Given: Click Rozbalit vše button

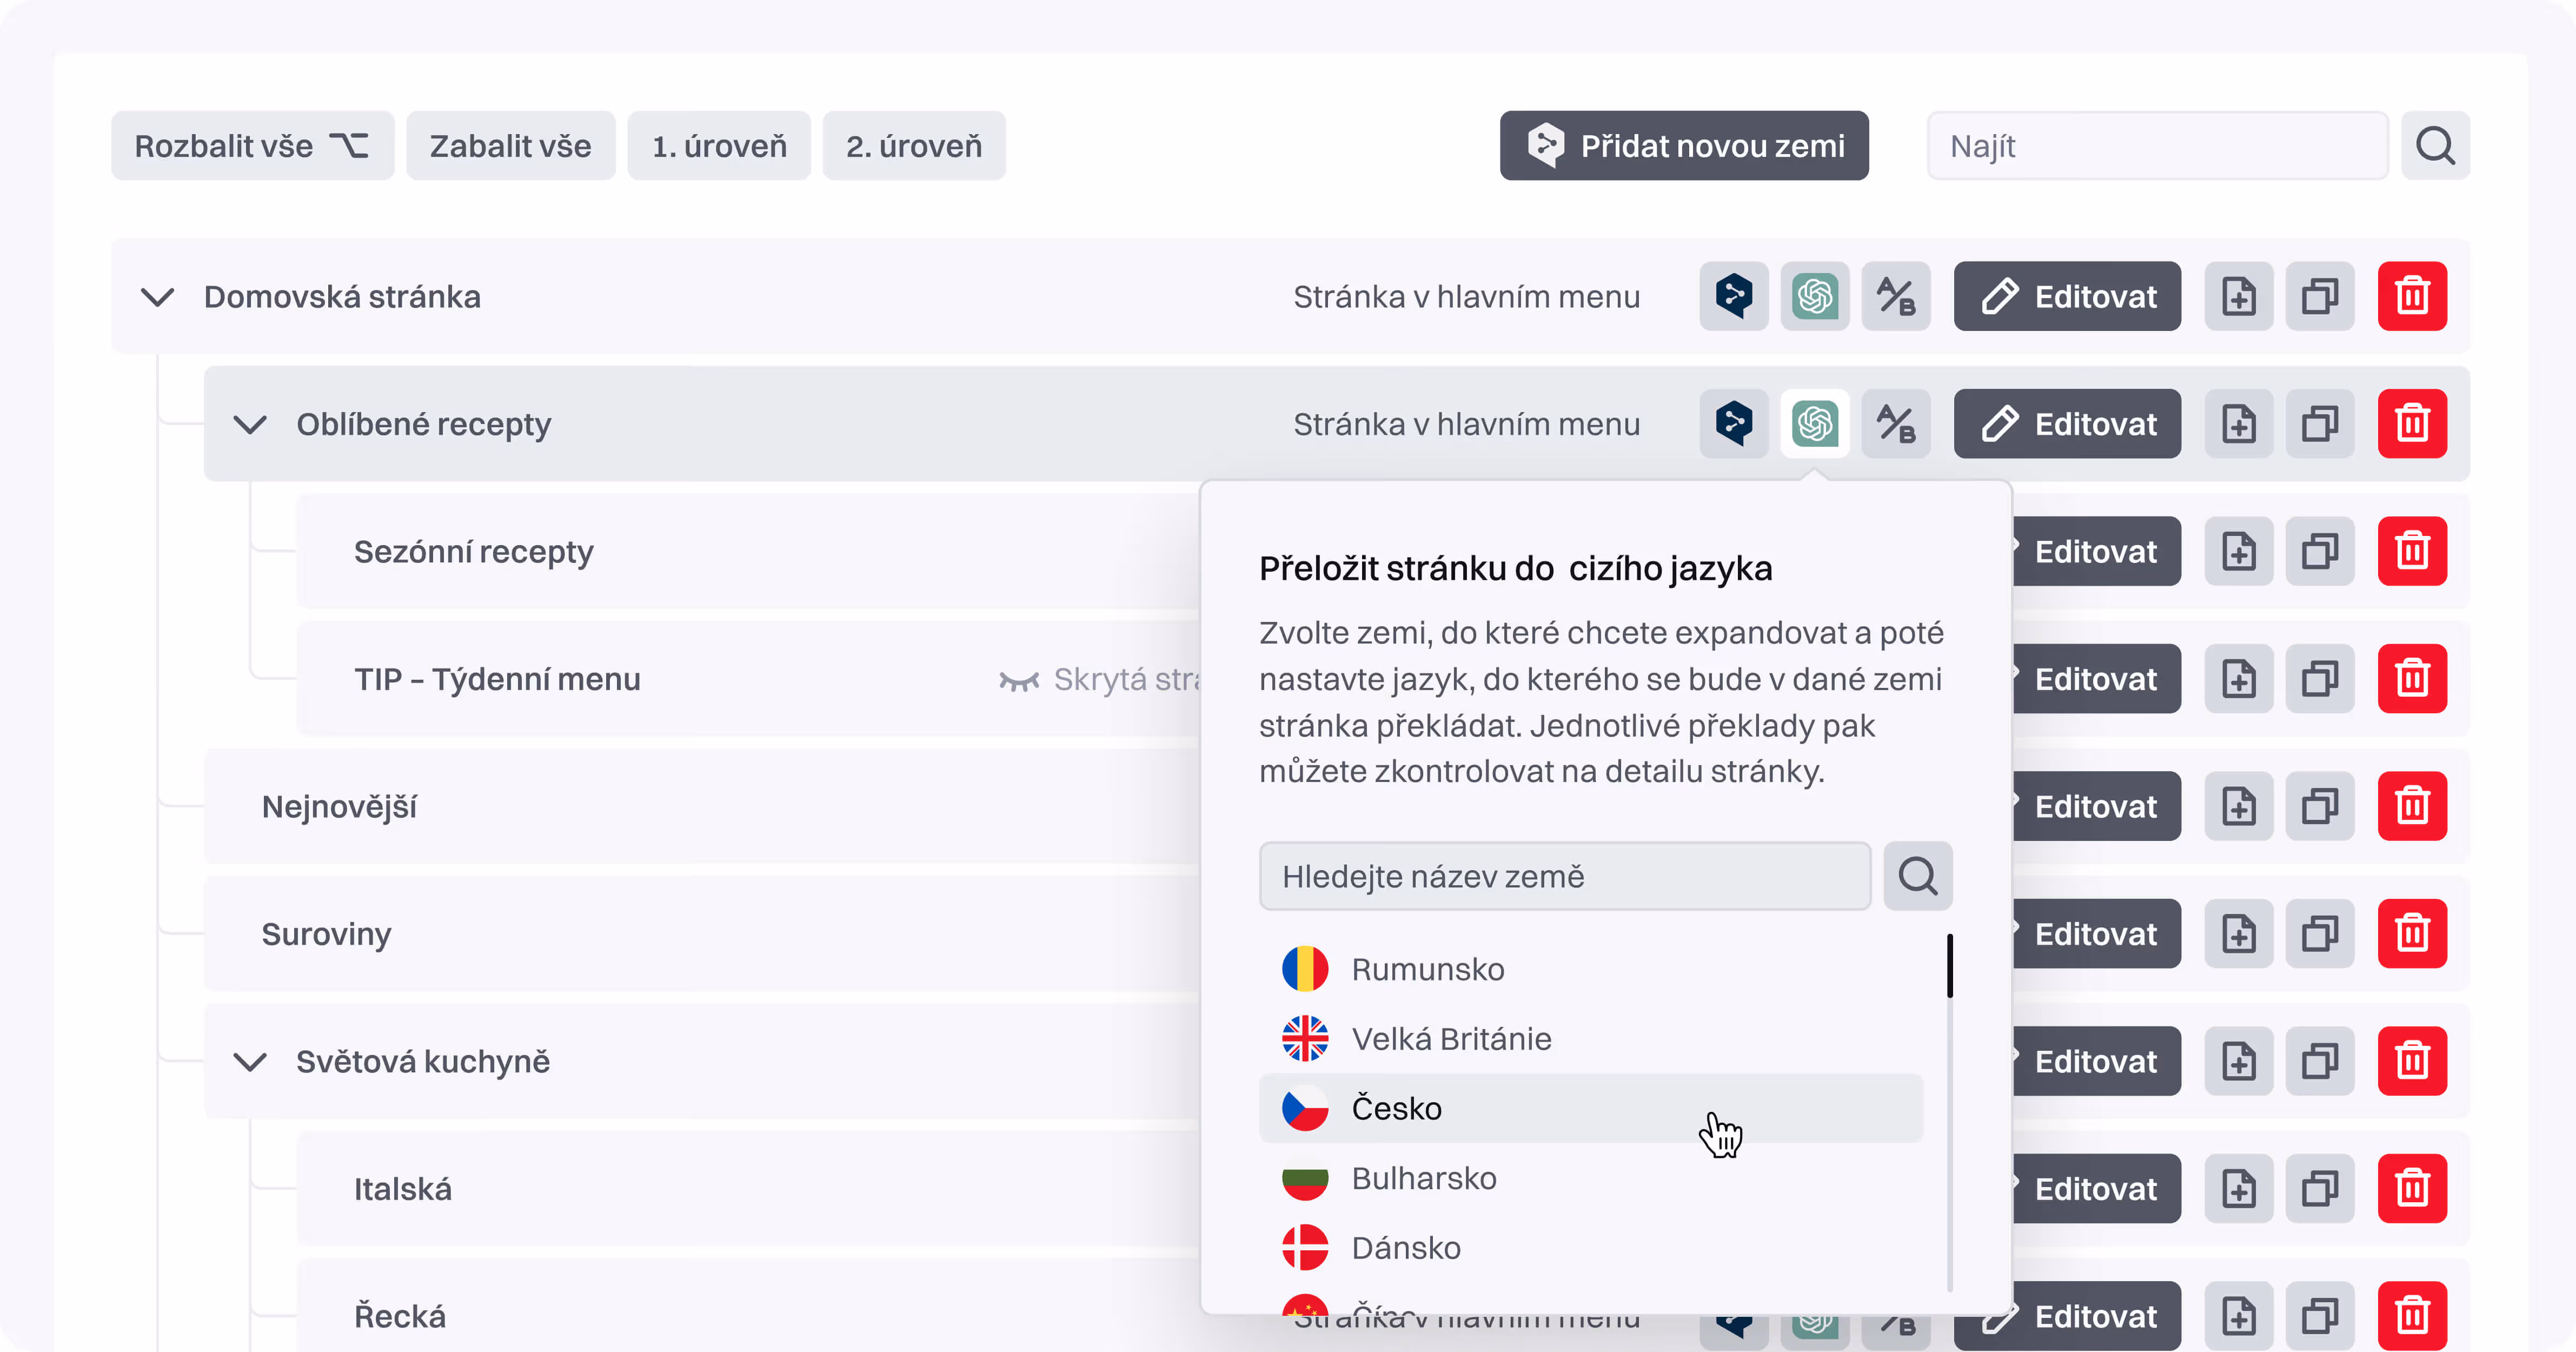Looking at the screenshot, I should 252,146.
